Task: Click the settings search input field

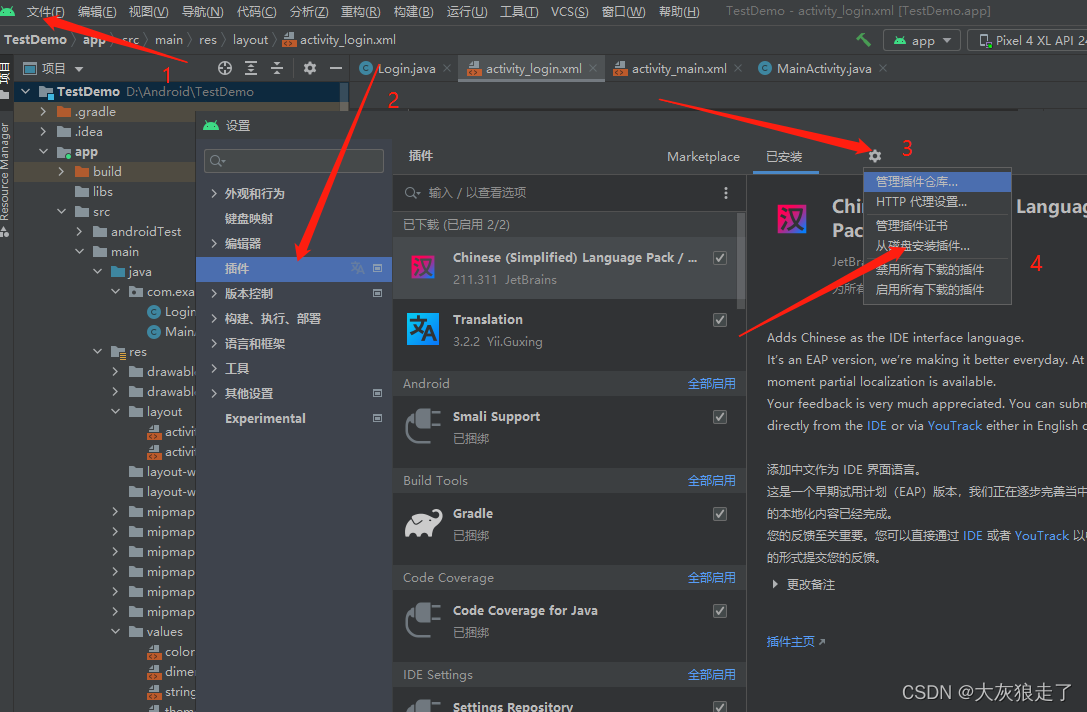Action: click(294, 161)
